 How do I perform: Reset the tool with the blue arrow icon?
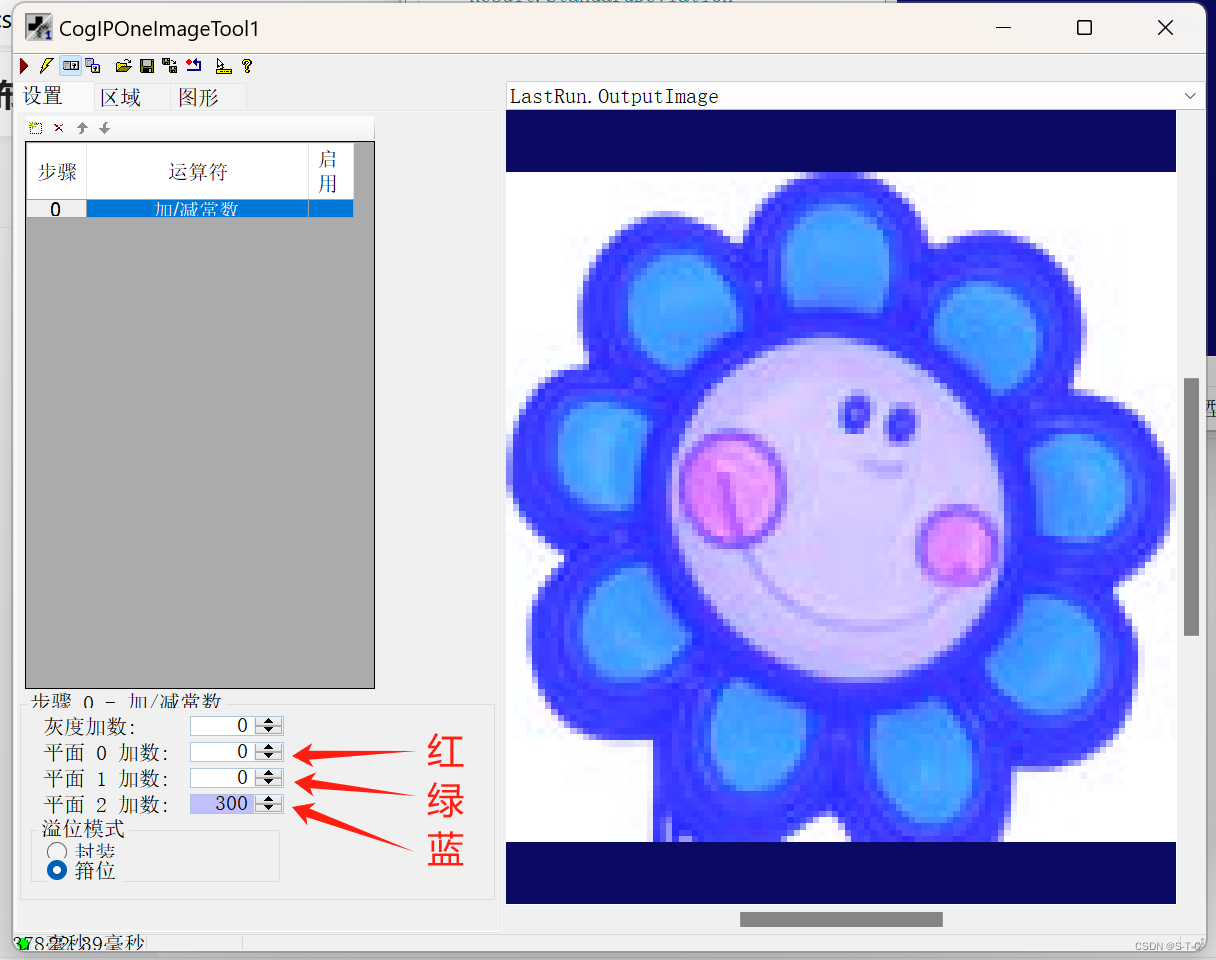193,66
